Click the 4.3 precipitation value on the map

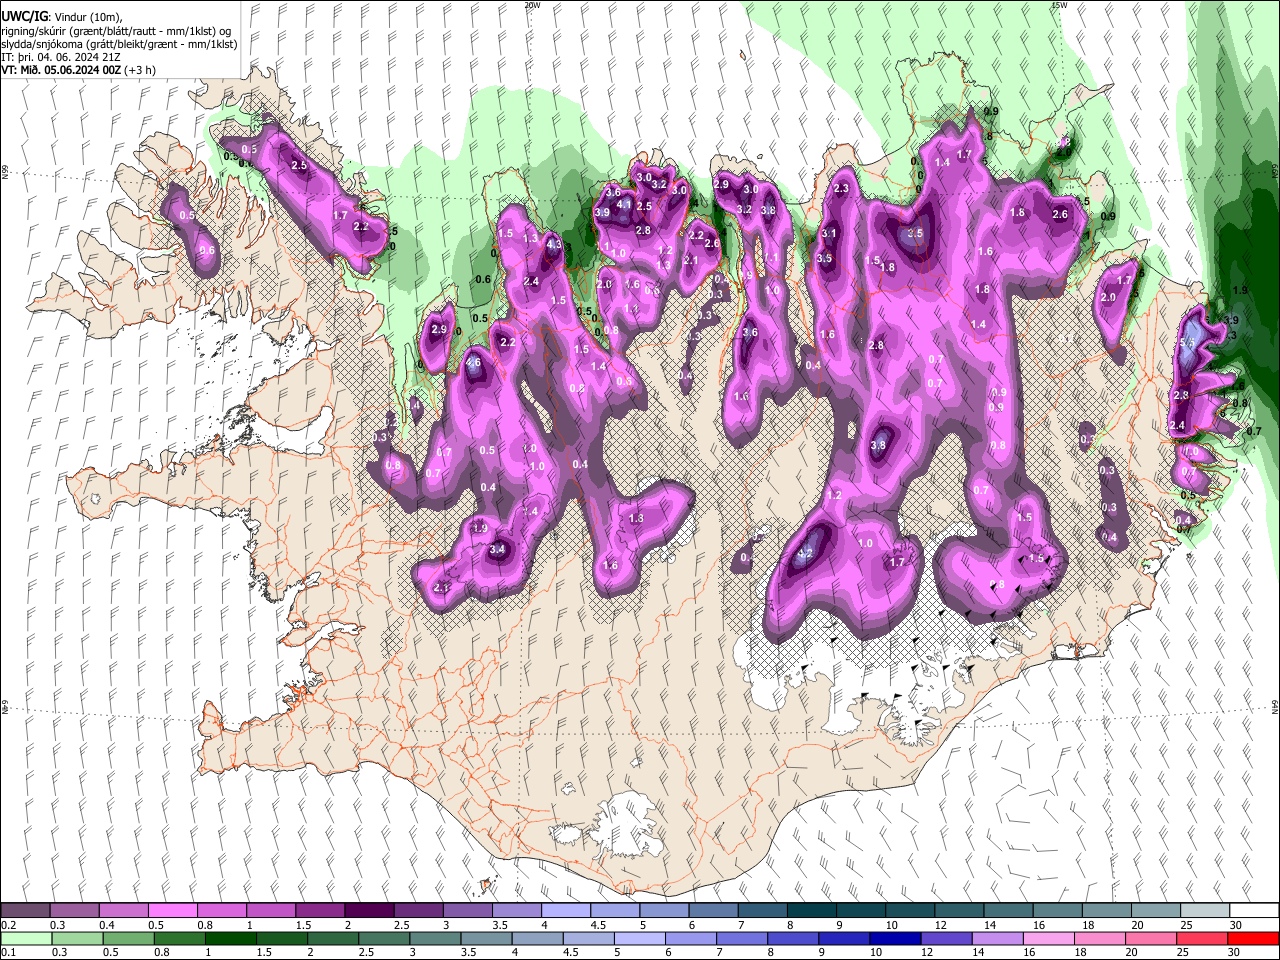point(554,243)
